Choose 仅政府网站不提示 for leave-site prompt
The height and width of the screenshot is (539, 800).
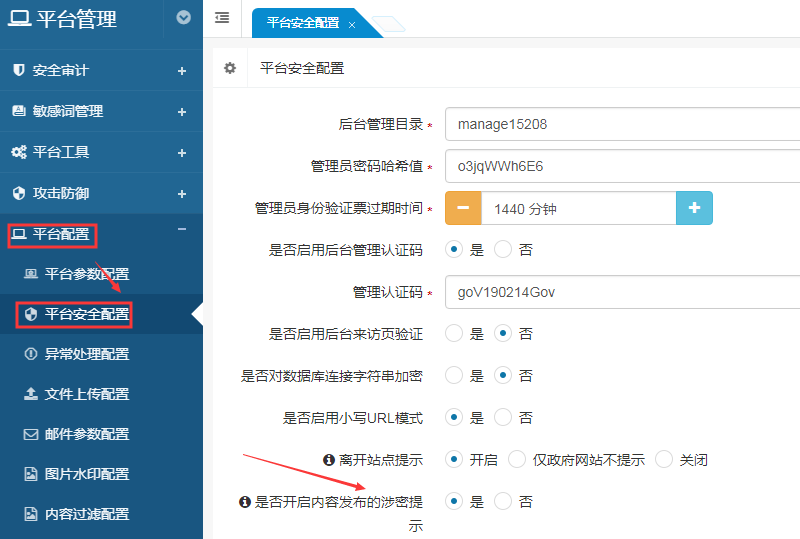pyautogui.click(x=517, y=460)
